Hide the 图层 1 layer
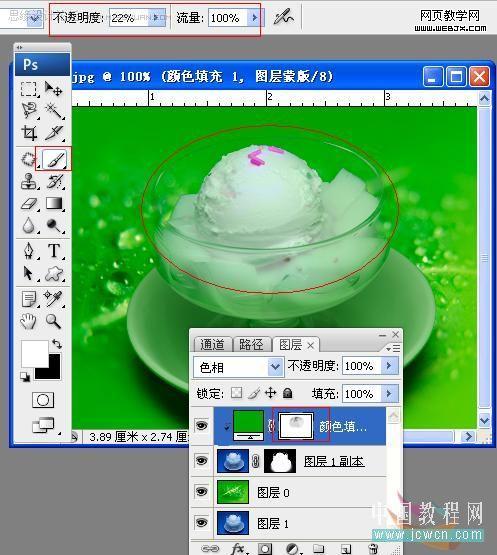 coord(202,522)
